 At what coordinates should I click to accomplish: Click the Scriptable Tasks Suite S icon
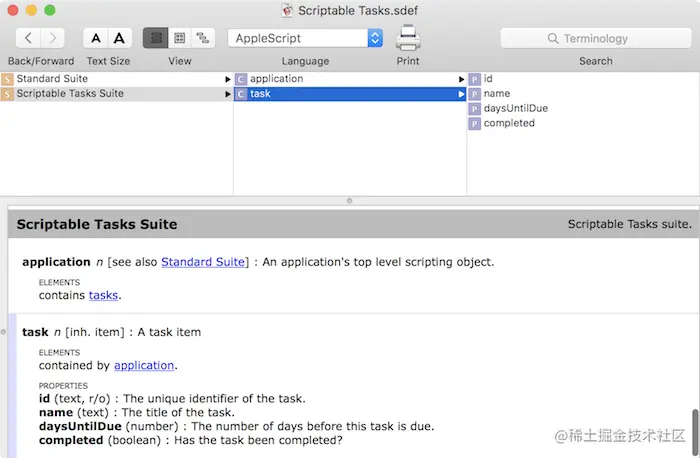click(7, 94)
